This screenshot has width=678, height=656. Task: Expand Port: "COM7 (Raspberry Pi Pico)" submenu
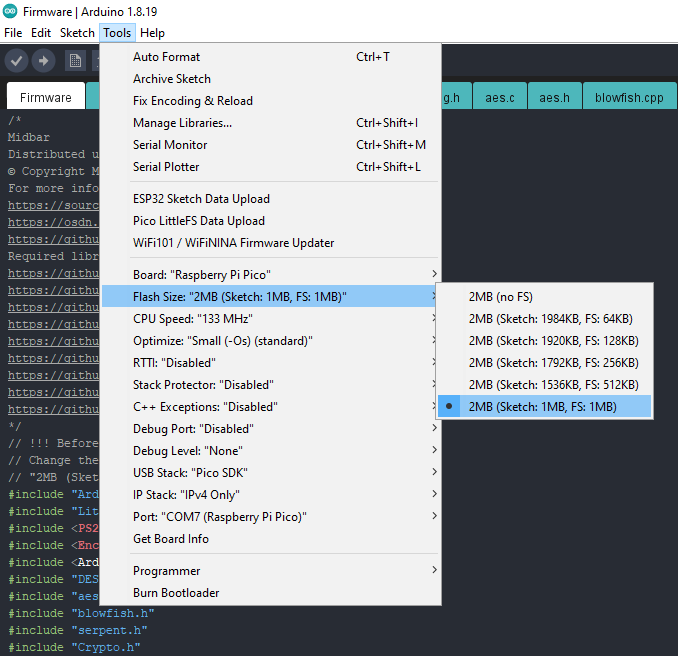click(271, 517)
